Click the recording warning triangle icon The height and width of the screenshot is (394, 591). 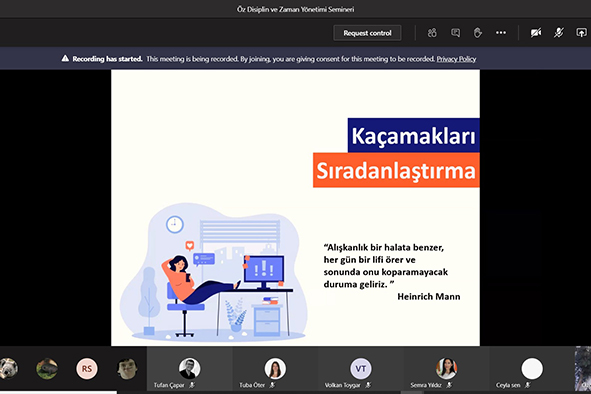coord(65,58)
